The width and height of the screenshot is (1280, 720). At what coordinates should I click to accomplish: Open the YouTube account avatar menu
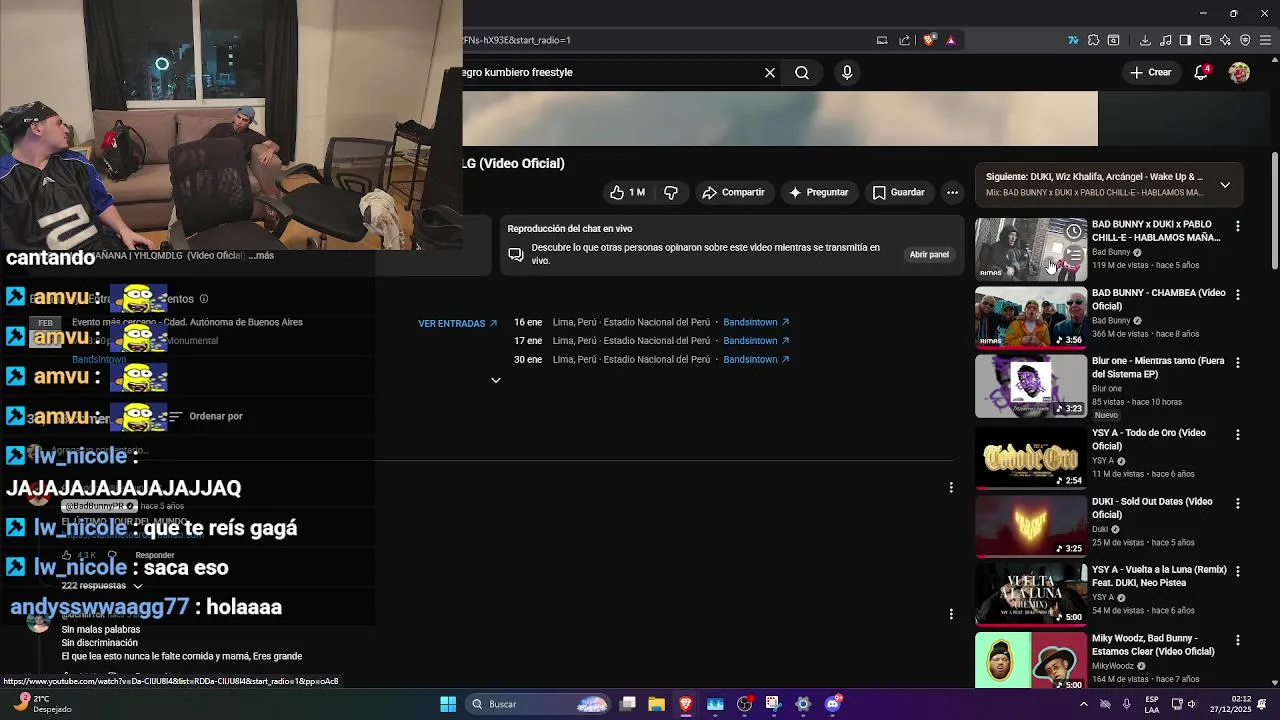pyautogui.click(x=1239, y=72)
